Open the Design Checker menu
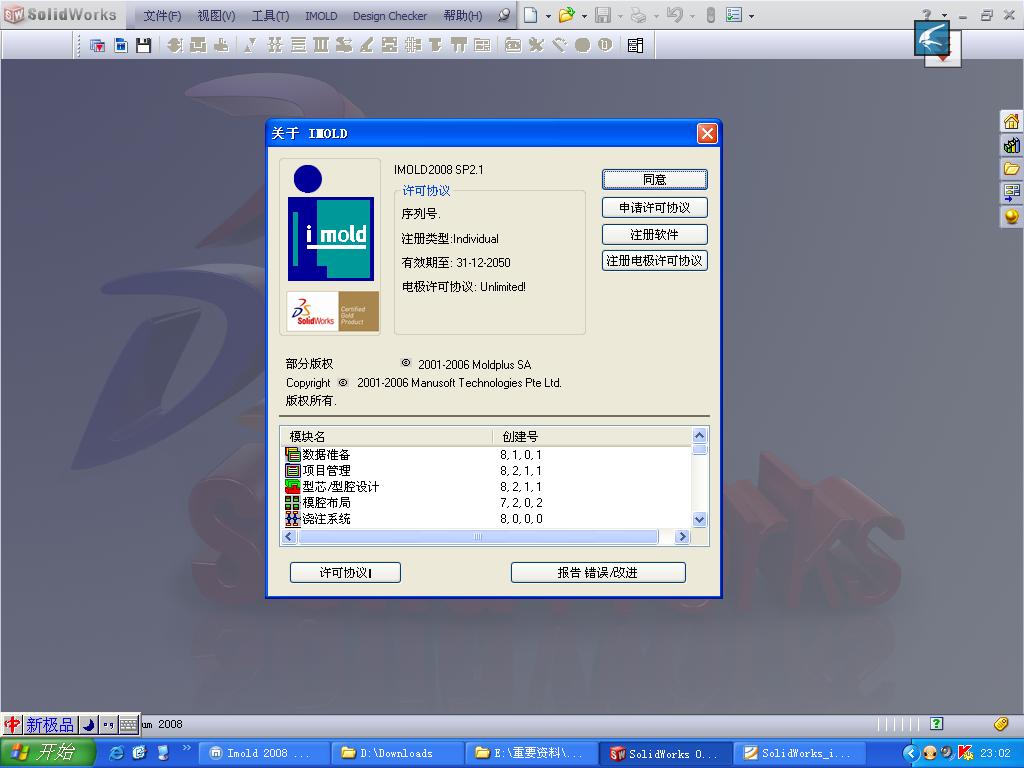Image resolution: width=1024 pixels, height=768 pixels. coord(390,16)
